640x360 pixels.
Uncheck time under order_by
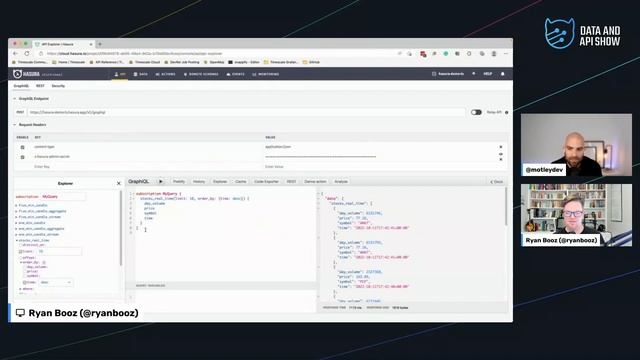[25, 282]
